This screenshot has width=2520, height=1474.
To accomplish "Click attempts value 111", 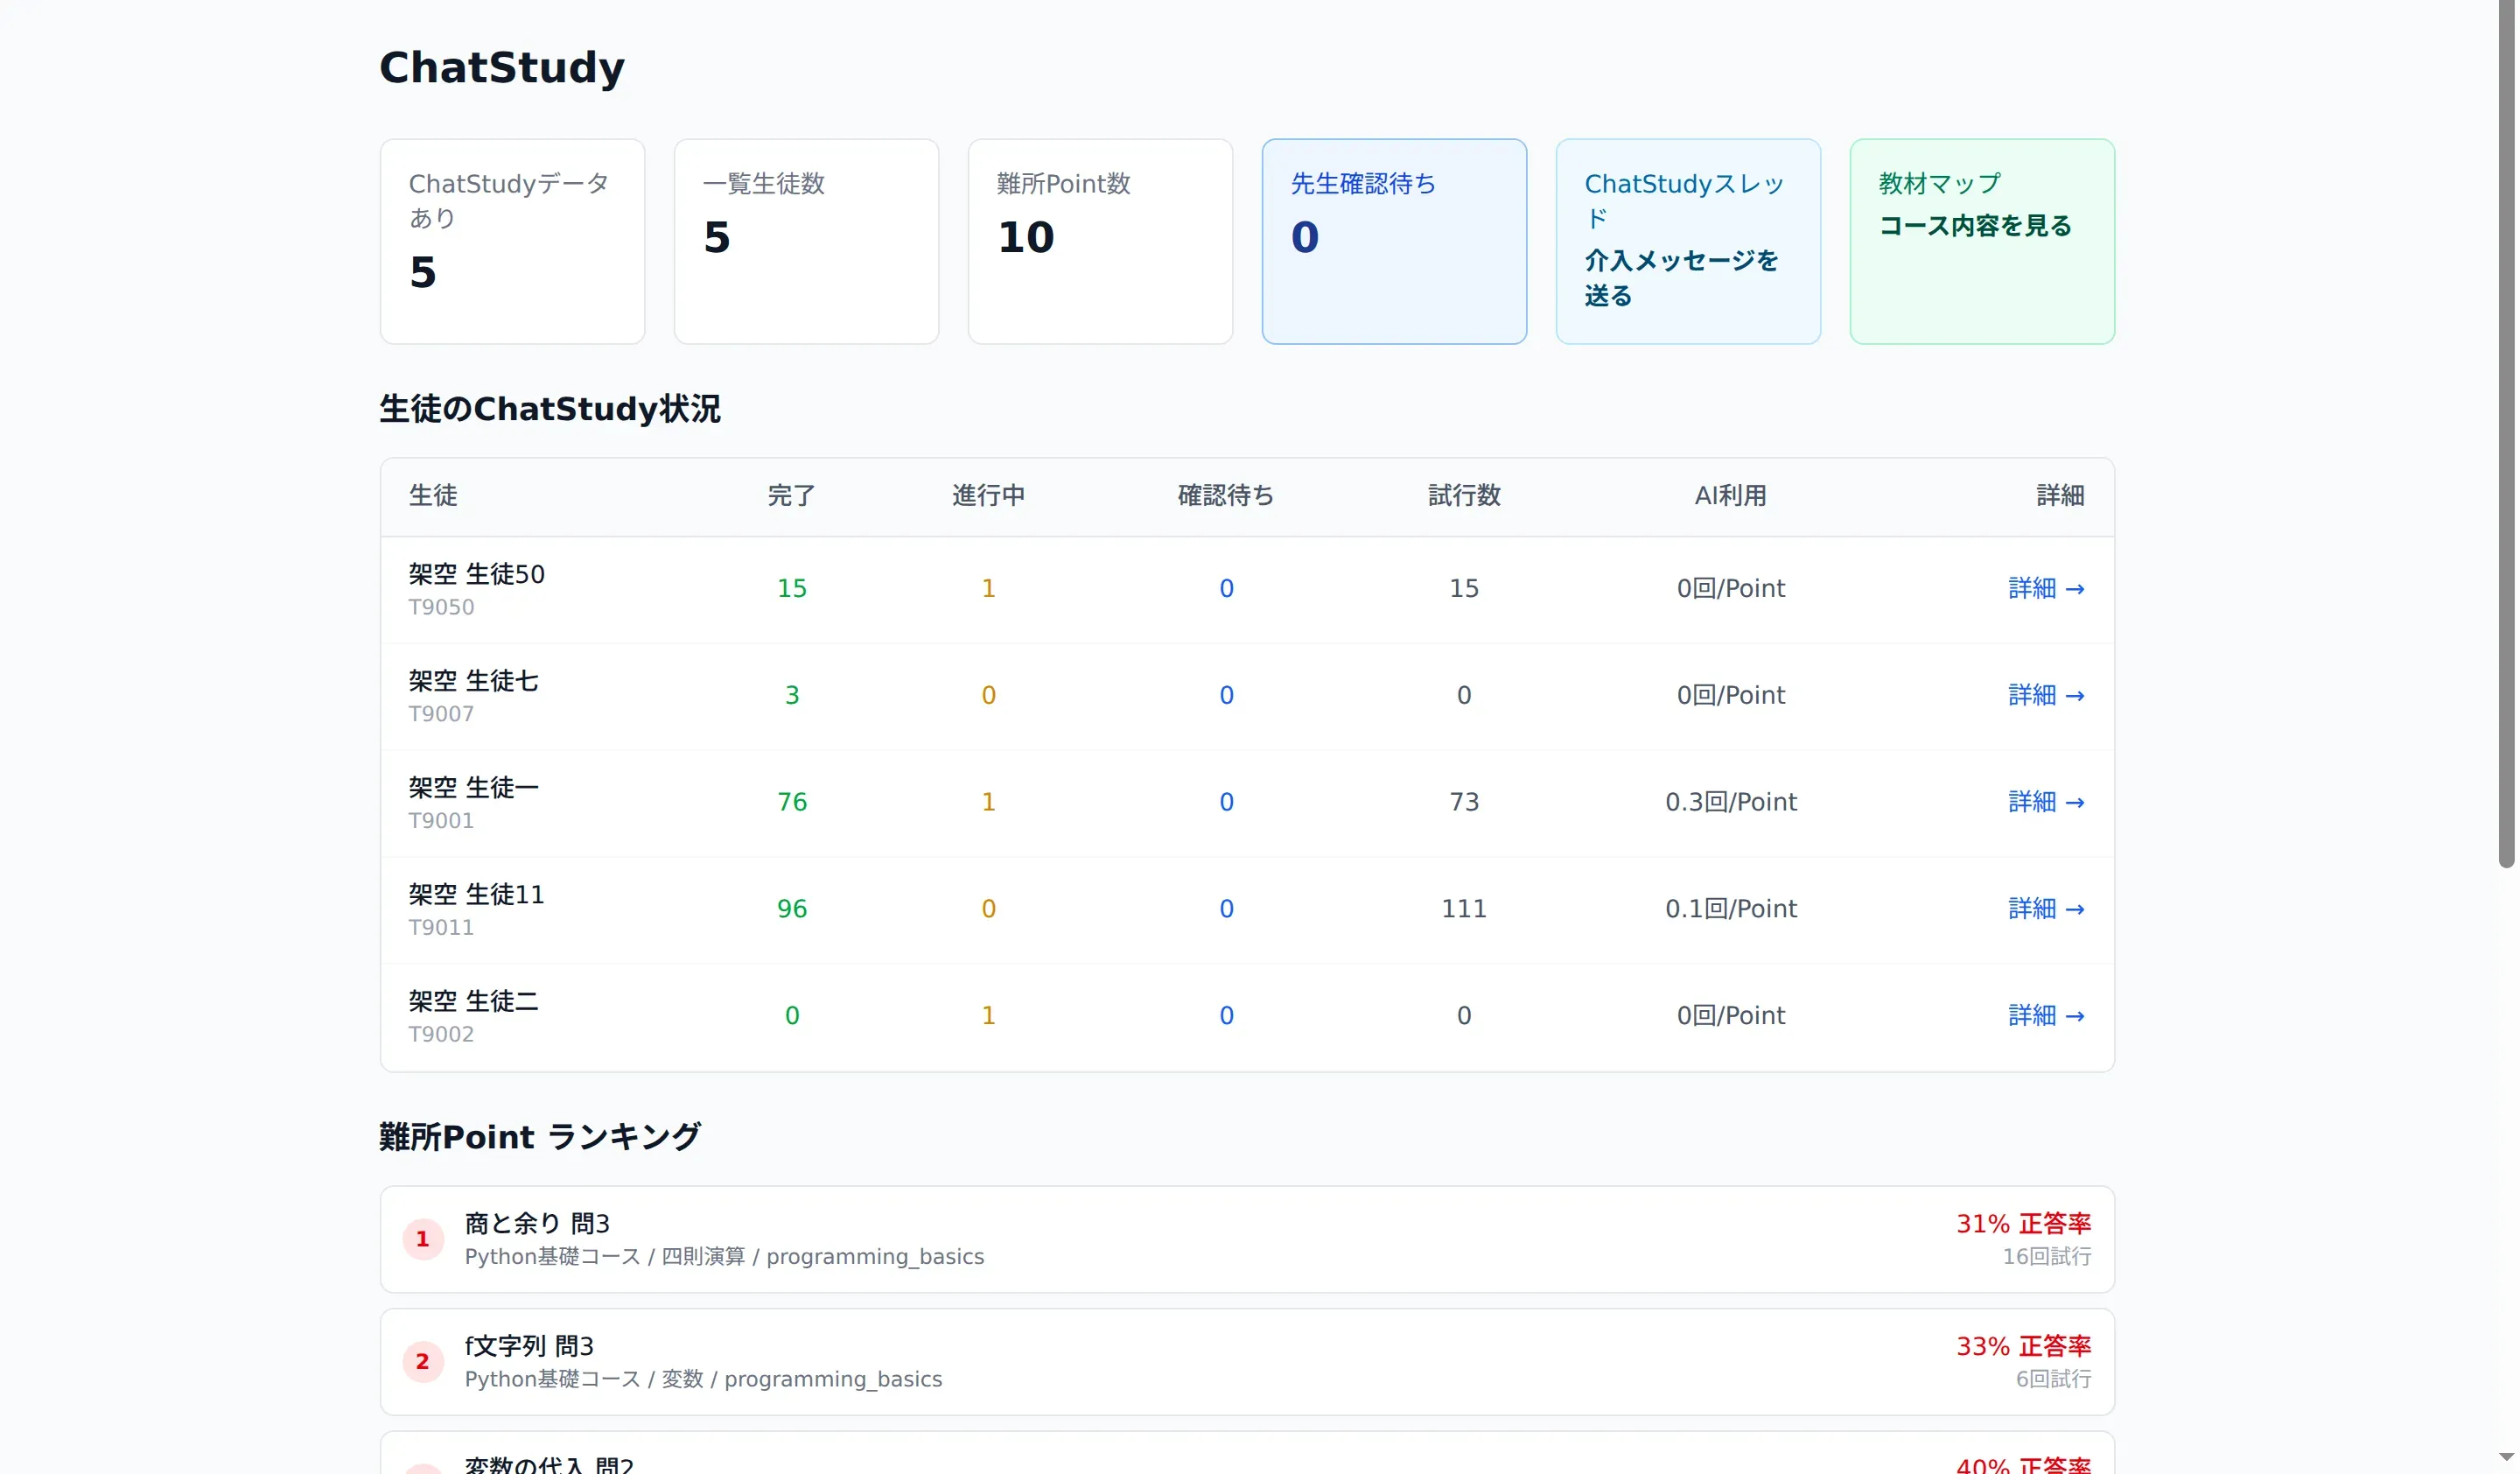I will click(1464, 909).
